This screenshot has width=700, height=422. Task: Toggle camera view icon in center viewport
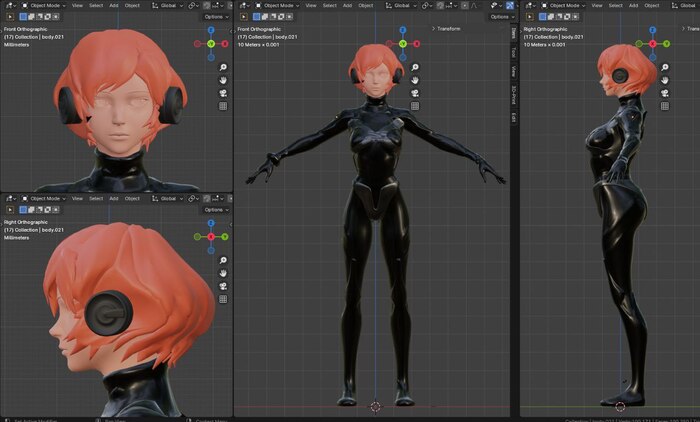coord(415,93)
